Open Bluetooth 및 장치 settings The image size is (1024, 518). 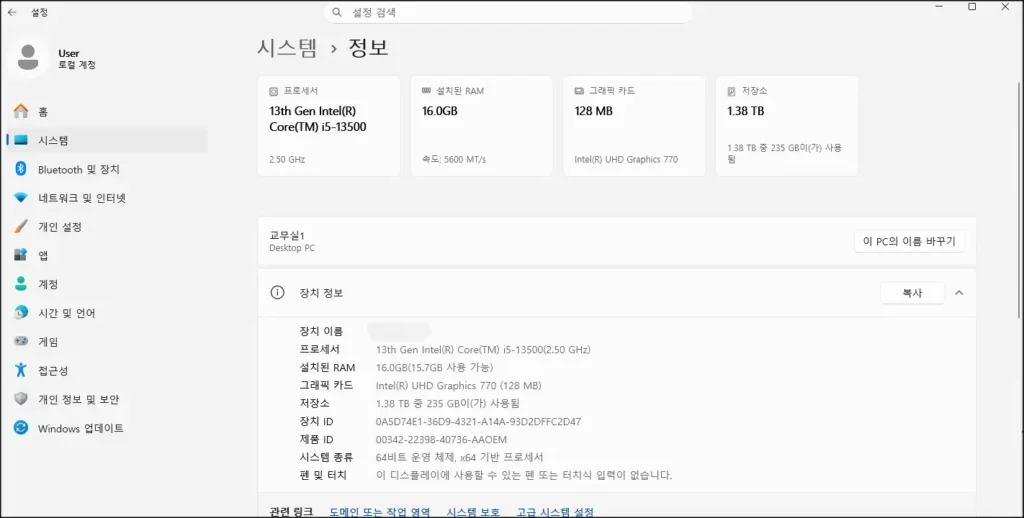[x=107, y=169]
